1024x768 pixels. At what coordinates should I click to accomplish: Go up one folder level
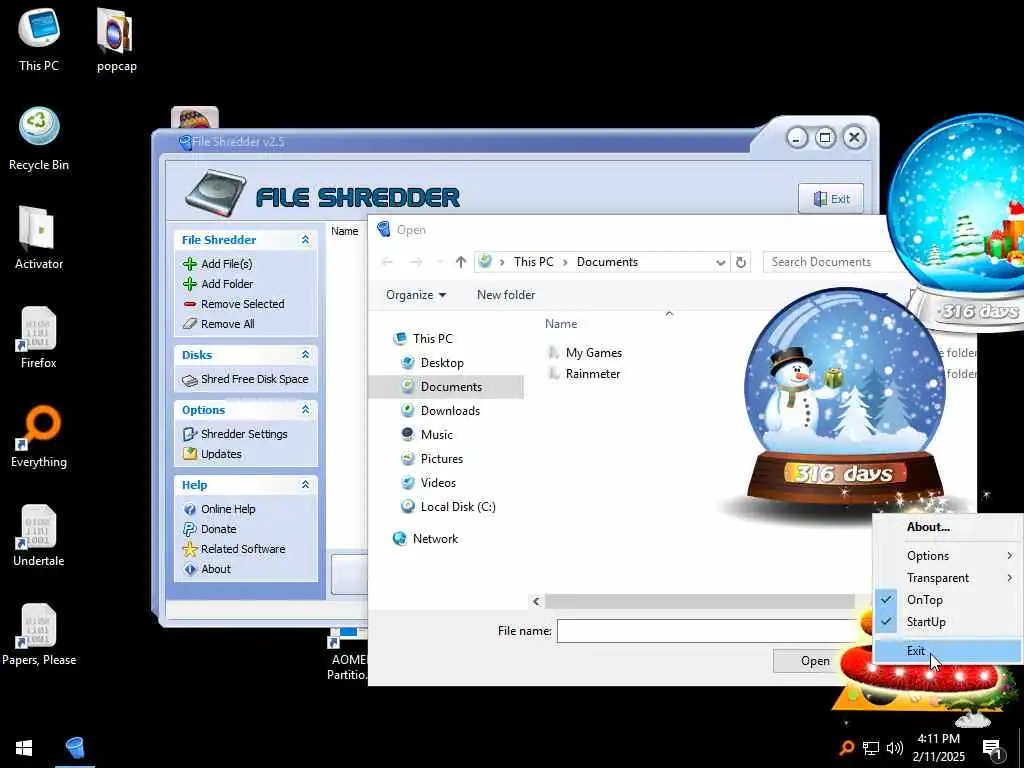pyautogui.click(x=461, y=262)
